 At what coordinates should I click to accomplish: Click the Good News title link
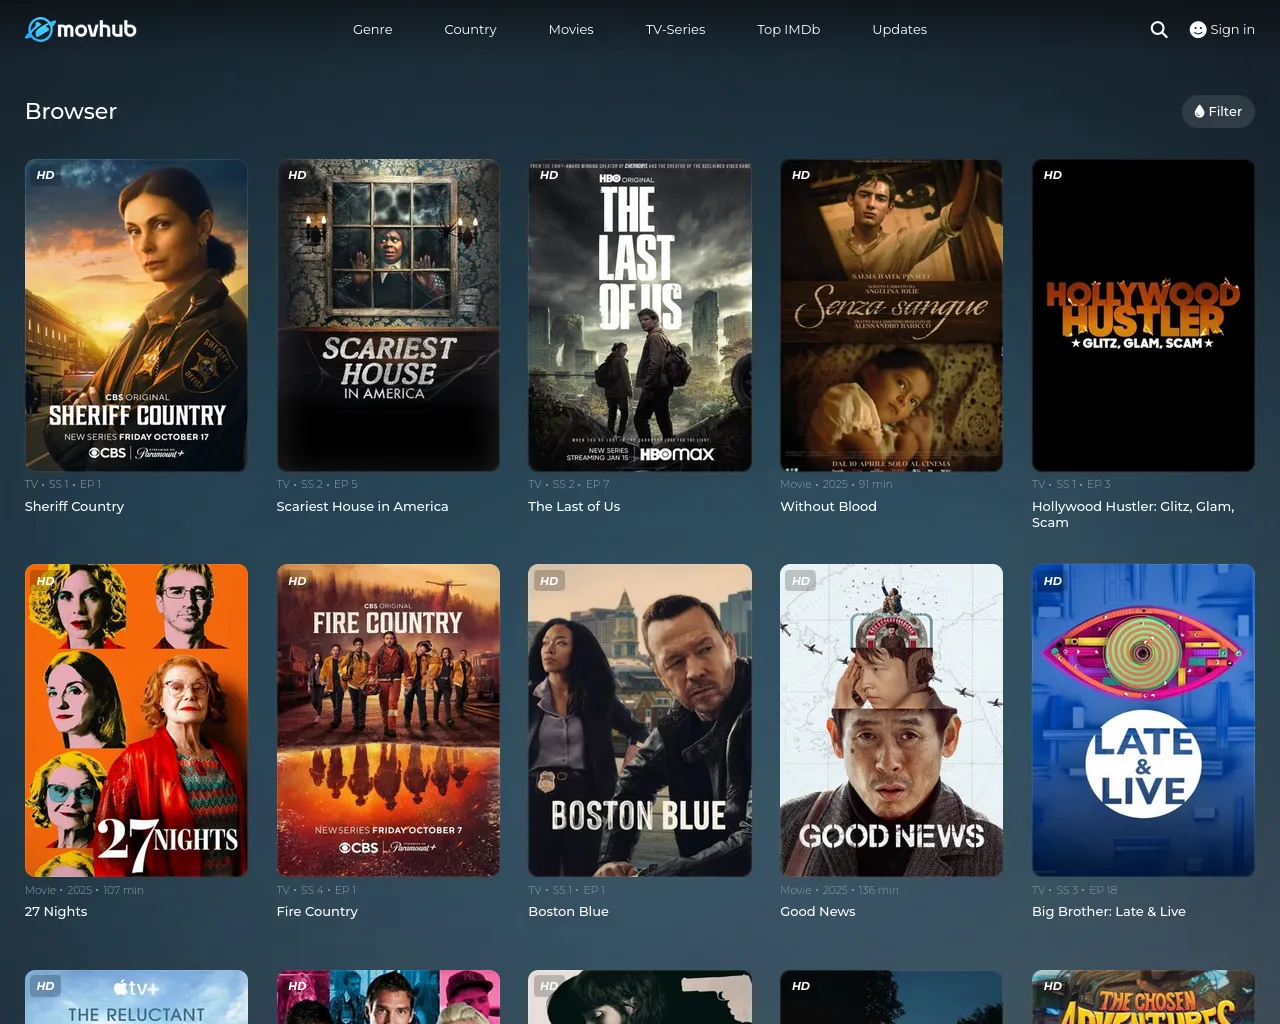[817, 911]
